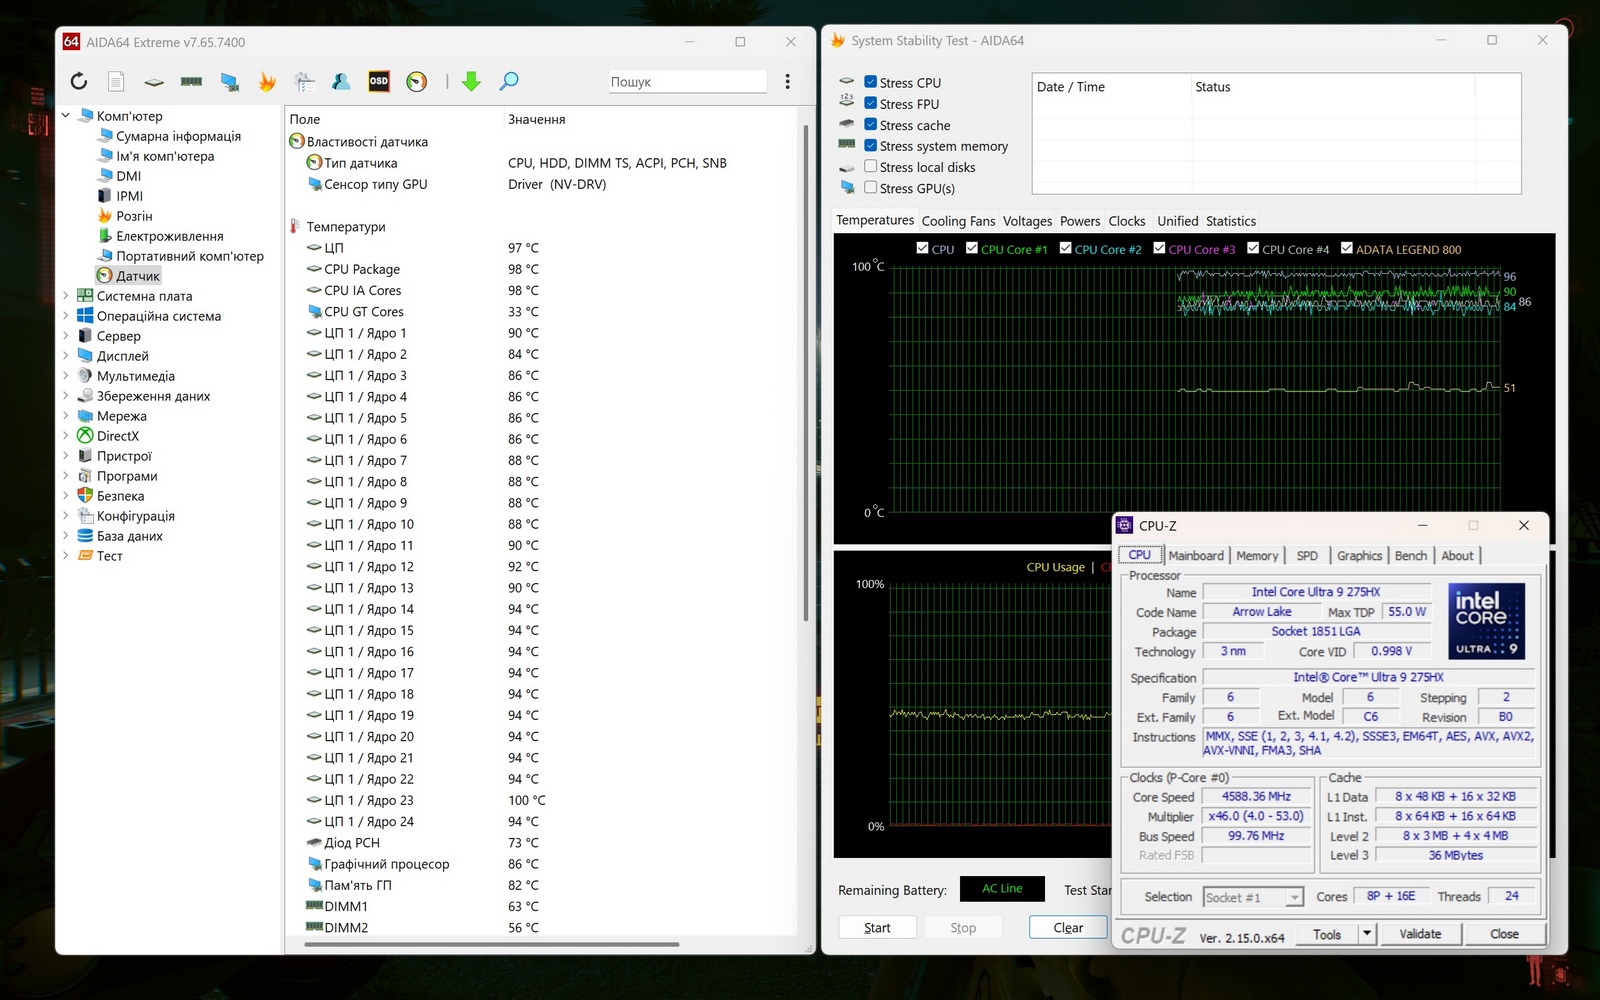Screen dimensions: 1600x1000
Task: Click the Refresh icon in AIDA64 toolbar
Action: [79, 82]
